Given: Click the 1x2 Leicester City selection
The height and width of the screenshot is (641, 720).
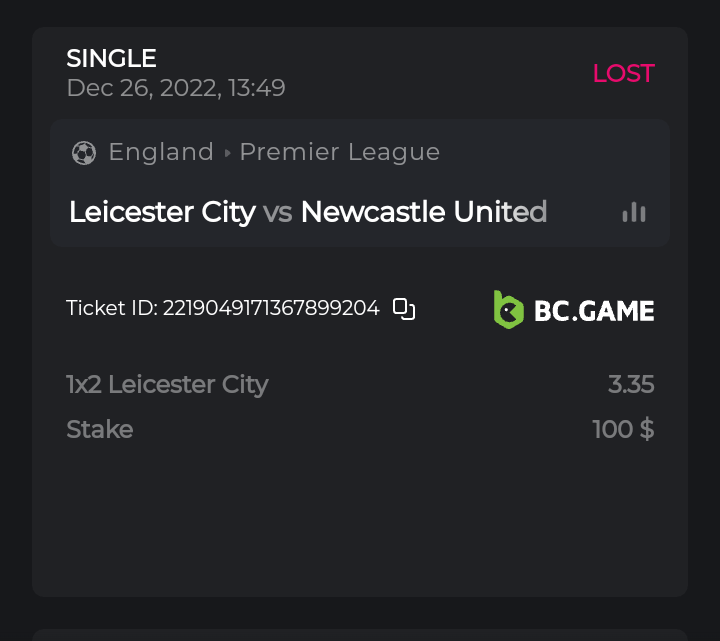Looking at the screenshot, I should tap(167, 384).
